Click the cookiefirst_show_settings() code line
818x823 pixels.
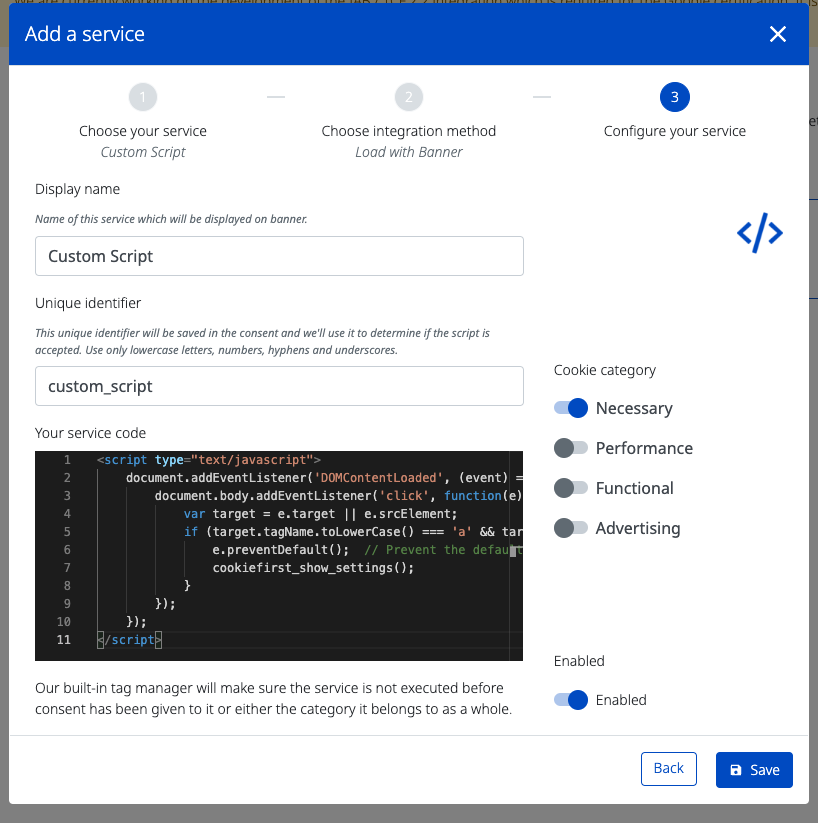[313, 568]
